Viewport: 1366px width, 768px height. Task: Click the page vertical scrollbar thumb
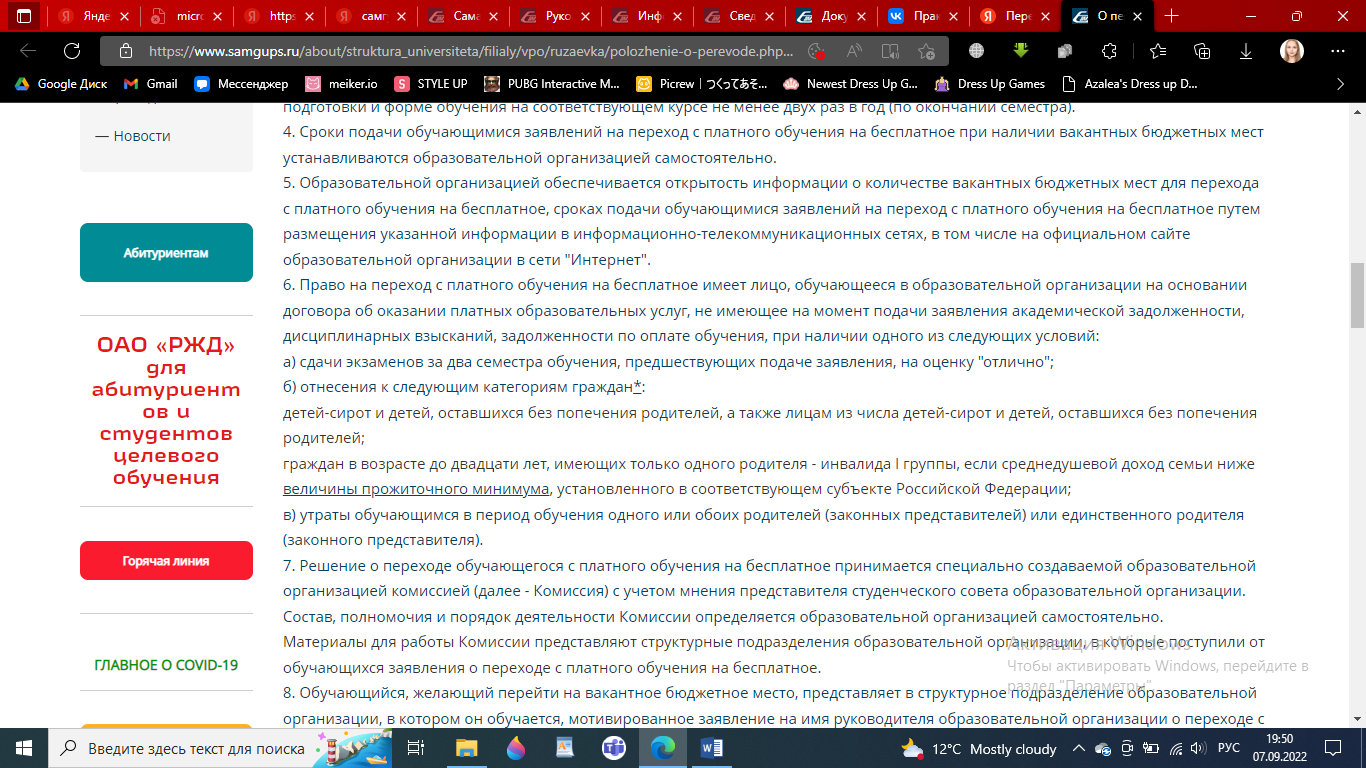(1357, 296)
